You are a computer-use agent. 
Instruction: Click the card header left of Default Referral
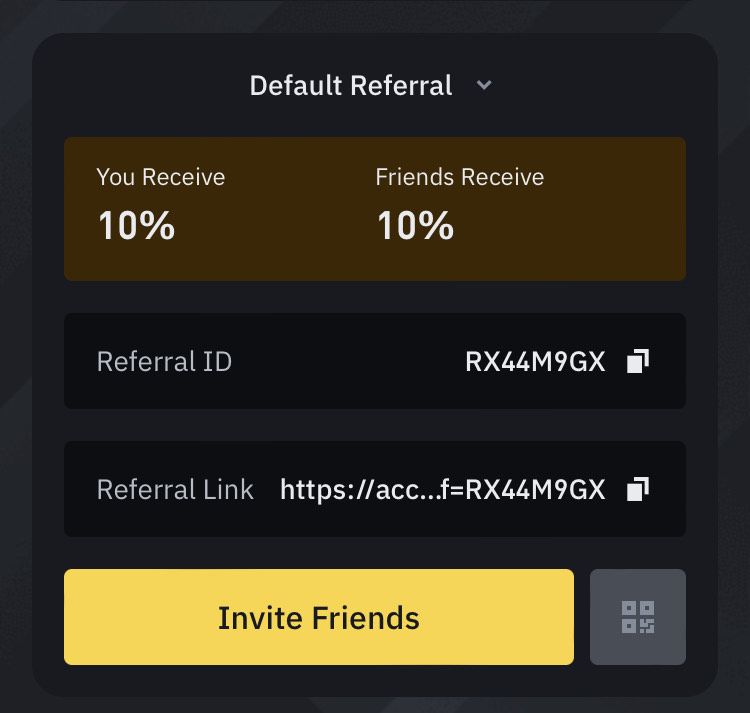tap(140, 86)
